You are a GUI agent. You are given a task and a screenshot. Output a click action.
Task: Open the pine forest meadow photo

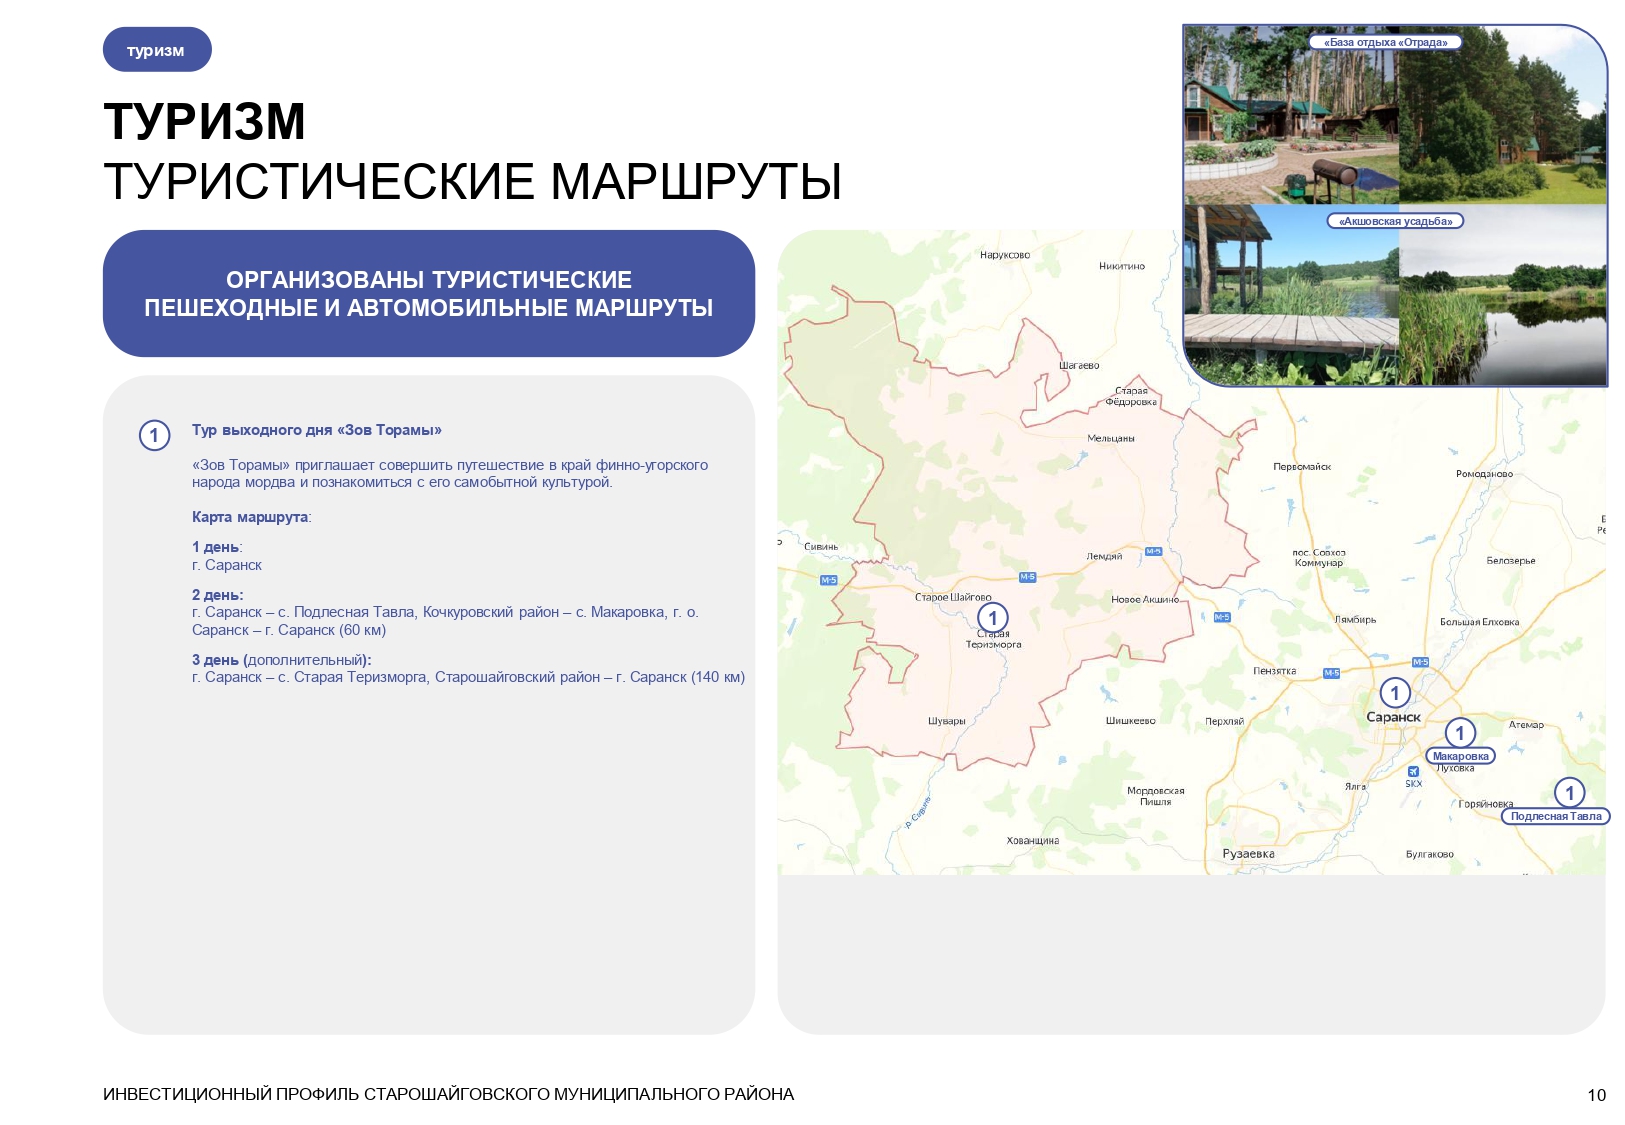(x=1502, y=115)
